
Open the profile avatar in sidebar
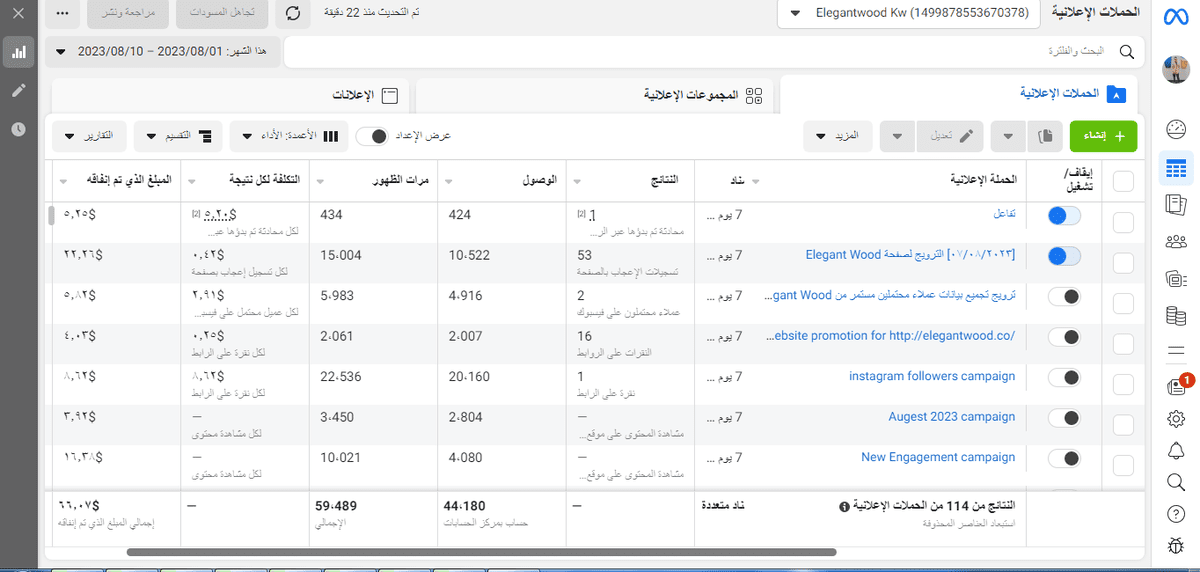(1175, 71)
